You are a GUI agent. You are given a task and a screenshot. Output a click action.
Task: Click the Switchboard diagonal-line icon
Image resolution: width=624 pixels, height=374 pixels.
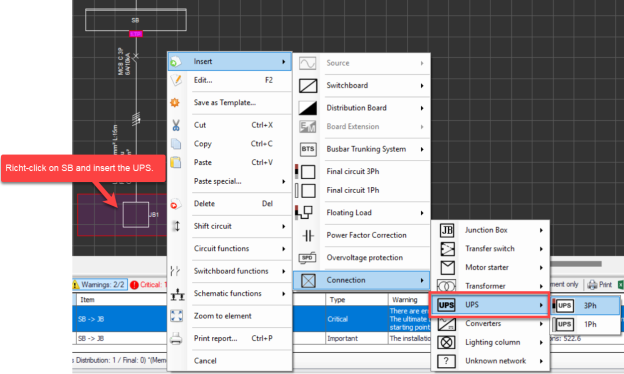308,86
